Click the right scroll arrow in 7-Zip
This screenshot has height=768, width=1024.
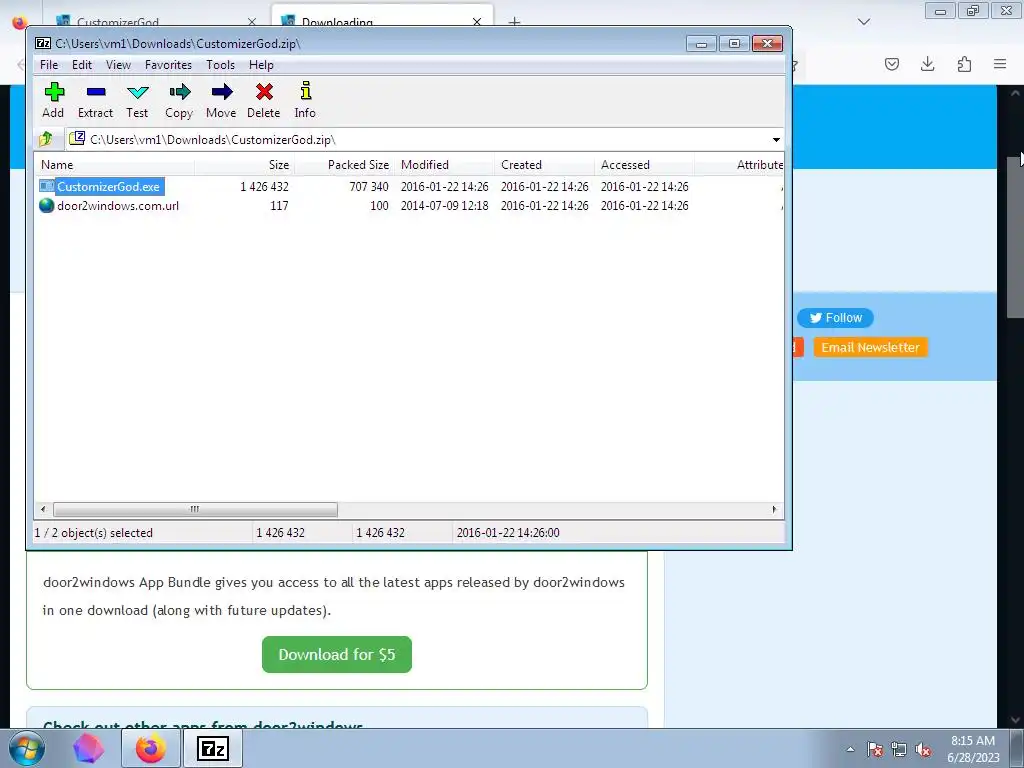[x=775, y=509]
